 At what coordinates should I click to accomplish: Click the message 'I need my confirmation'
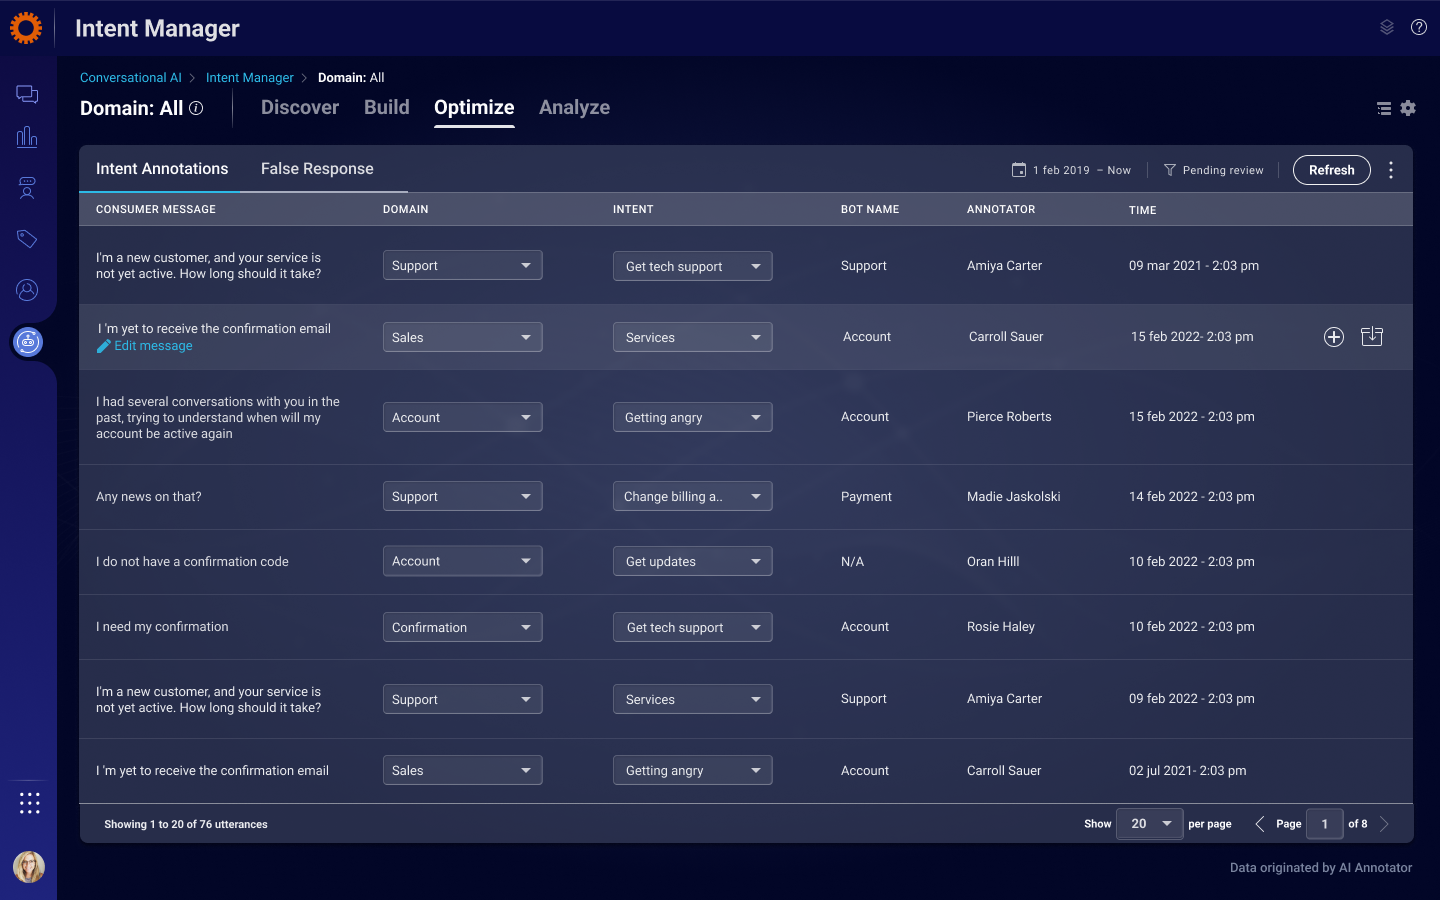coord(162,627)
